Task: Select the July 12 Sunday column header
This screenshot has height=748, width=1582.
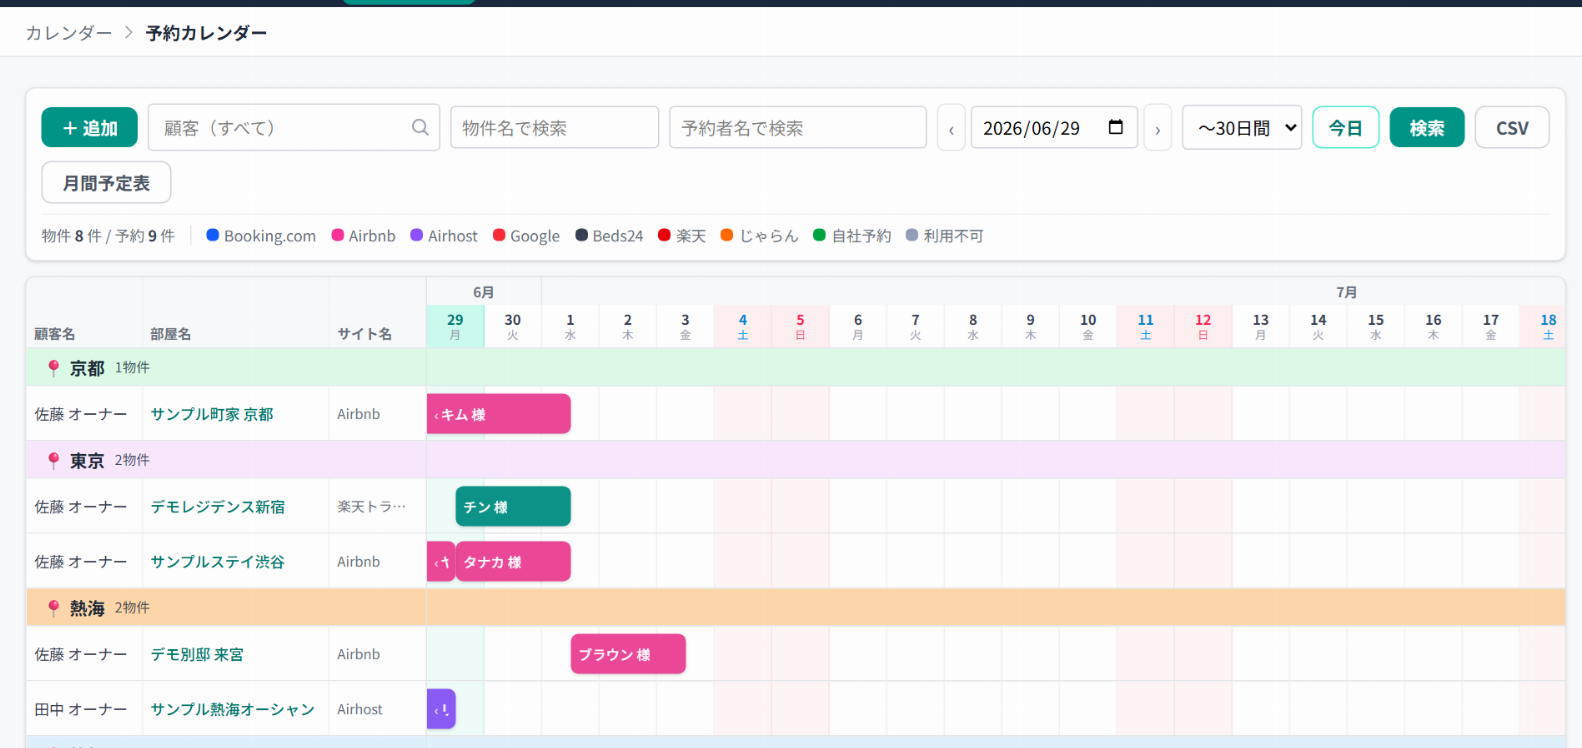Action: tap(1203, 327)
